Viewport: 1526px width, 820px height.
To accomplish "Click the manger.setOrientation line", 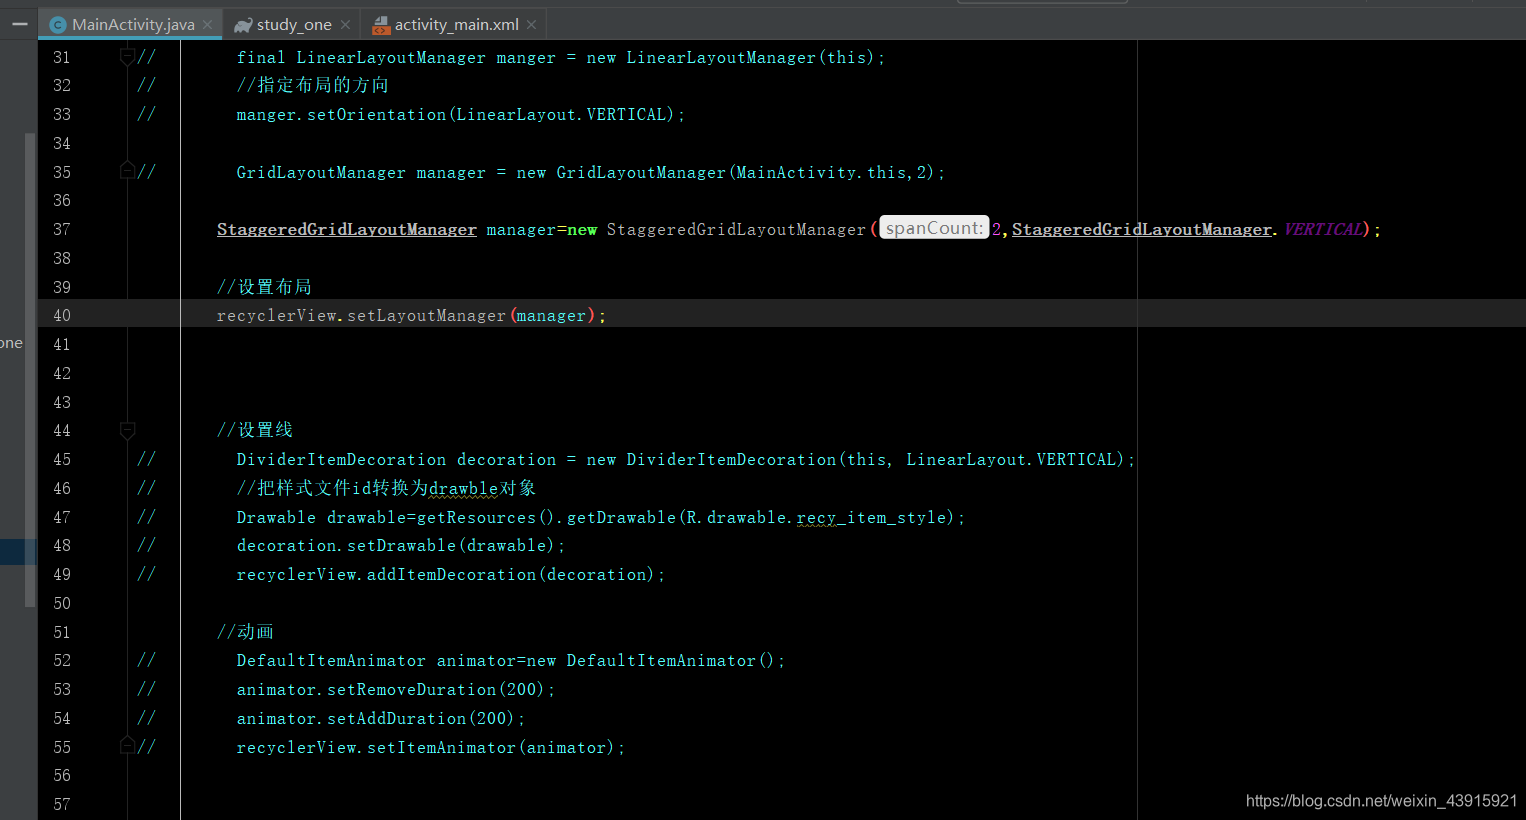I will [x=460, y=114].
